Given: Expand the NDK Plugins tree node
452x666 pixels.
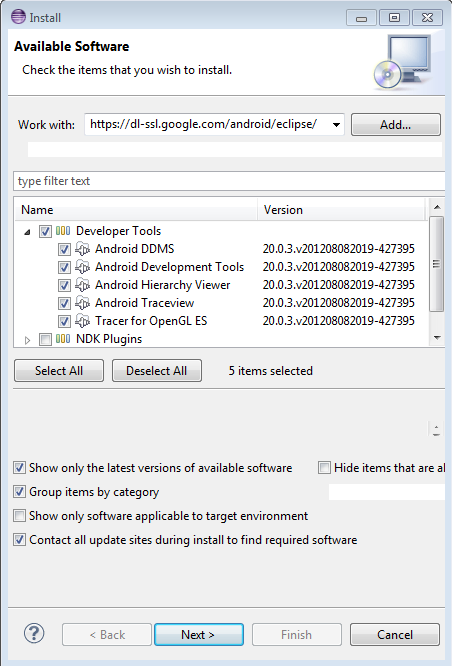Looking at the screenshot, I should pyautogui.click(x=28, y=340).
